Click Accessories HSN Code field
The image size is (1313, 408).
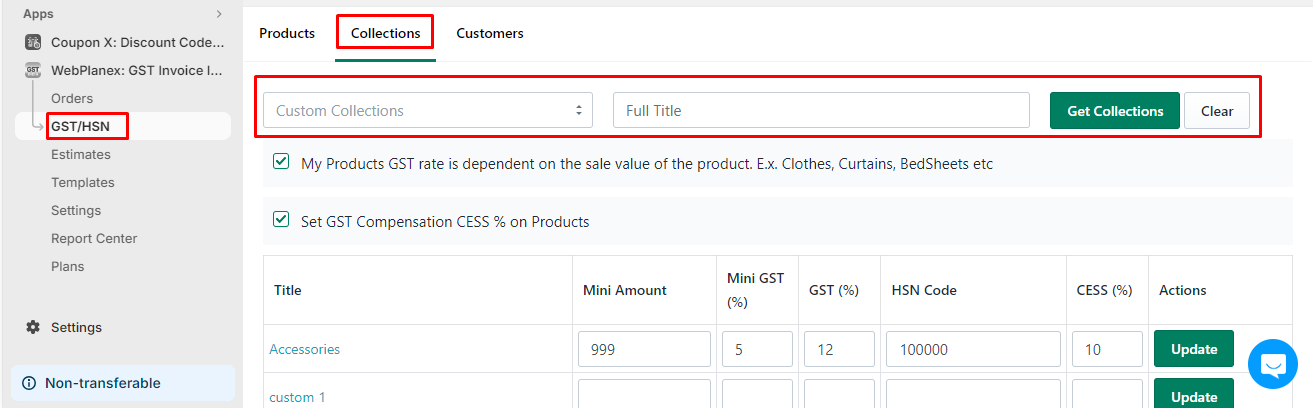tap(973, 349)
